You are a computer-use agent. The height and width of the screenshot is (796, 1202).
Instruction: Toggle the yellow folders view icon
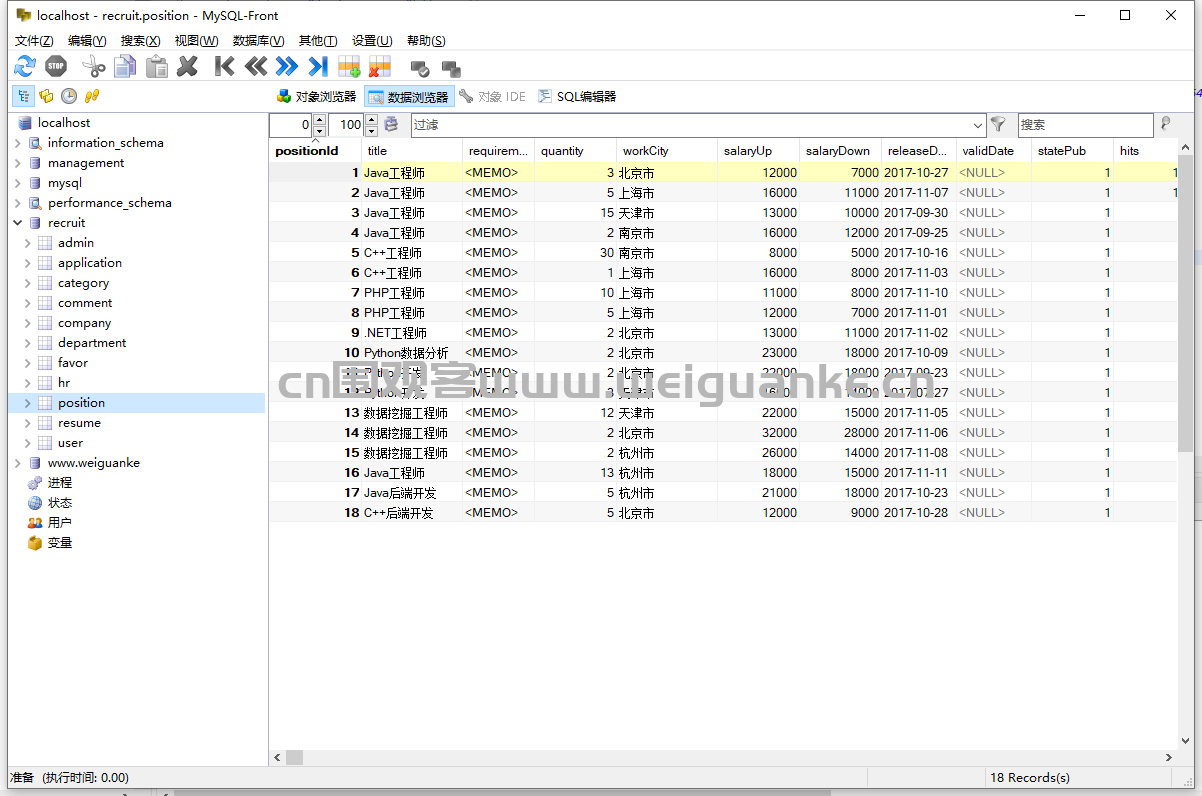coord(46,96)
